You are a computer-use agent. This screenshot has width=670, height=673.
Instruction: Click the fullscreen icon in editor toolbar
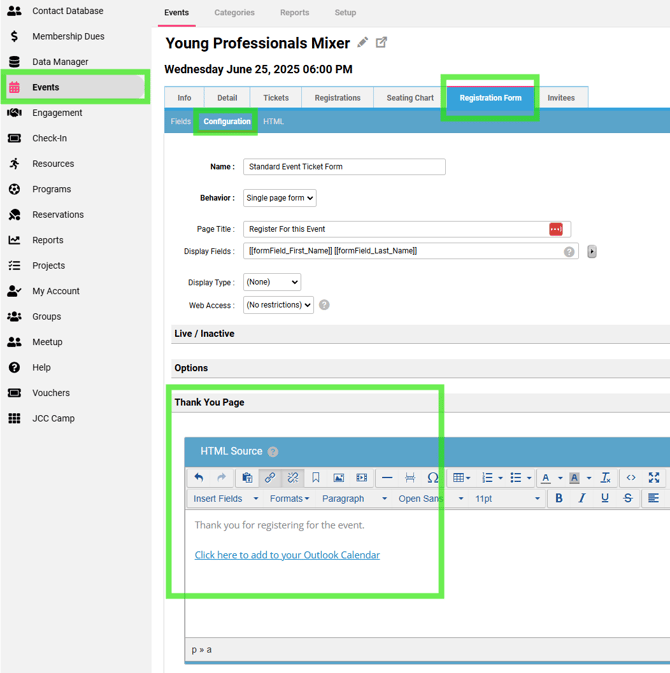654,478
